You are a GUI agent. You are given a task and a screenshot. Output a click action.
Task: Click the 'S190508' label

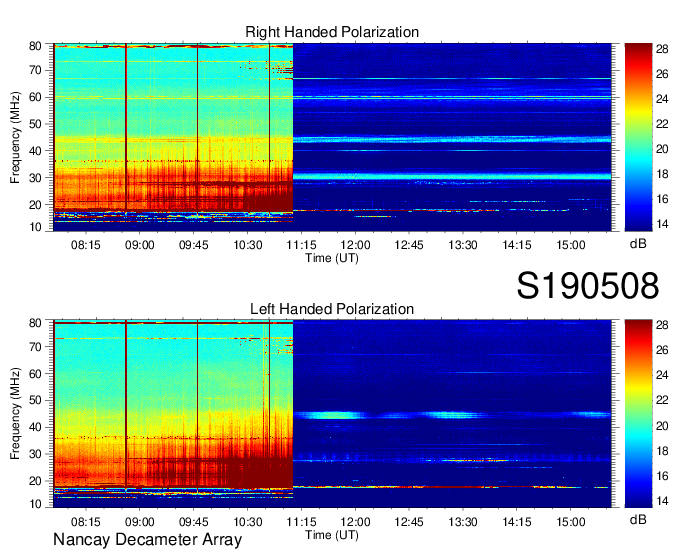click(588, 286)
